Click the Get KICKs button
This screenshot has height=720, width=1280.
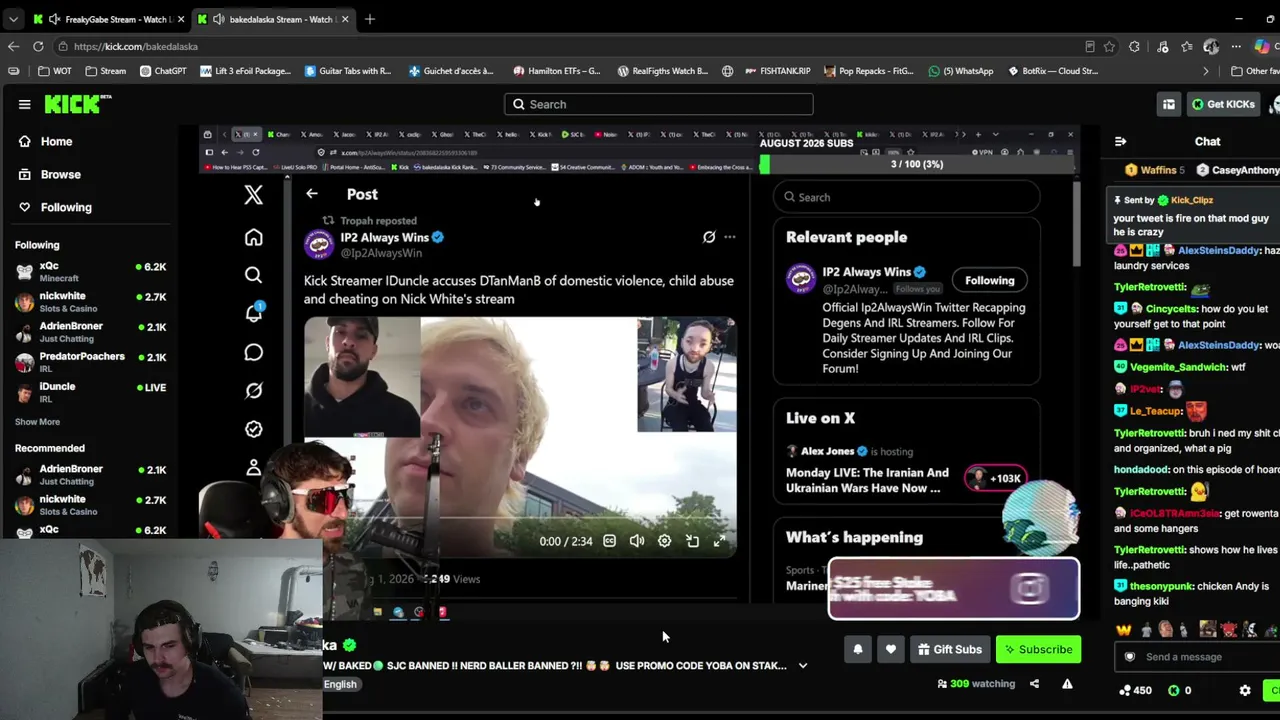coord(1222,104)
